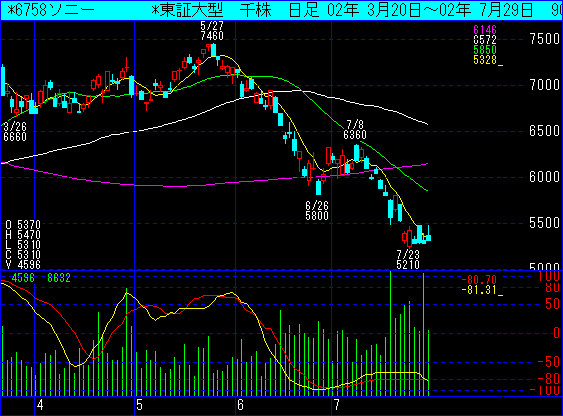Click the month 6 axis label
This screenshot has width=563, height=416.
point(240,405)
